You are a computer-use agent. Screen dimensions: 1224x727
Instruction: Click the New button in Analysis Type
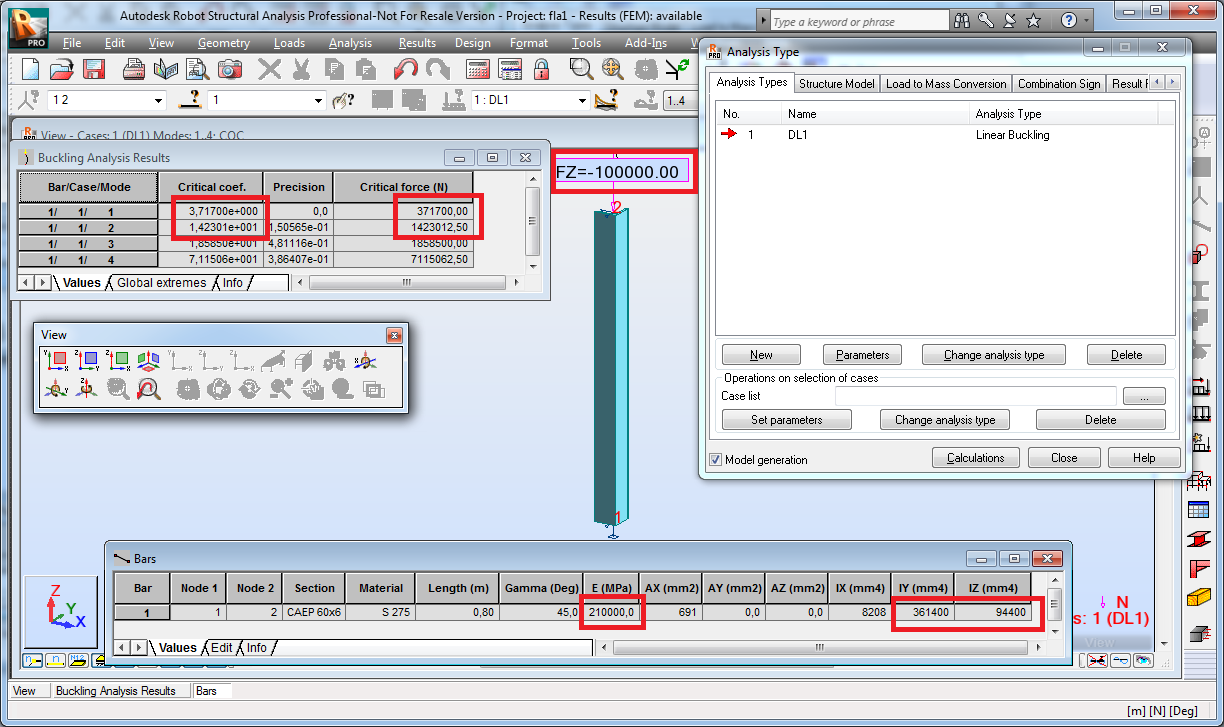pyautogui.click(x=761, y=355)
